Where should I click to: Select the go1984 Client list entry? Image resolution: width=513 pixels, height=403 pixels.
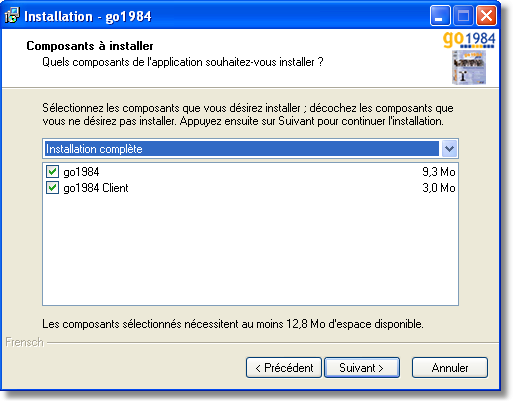pyautogui.click(x=96, y=188)
